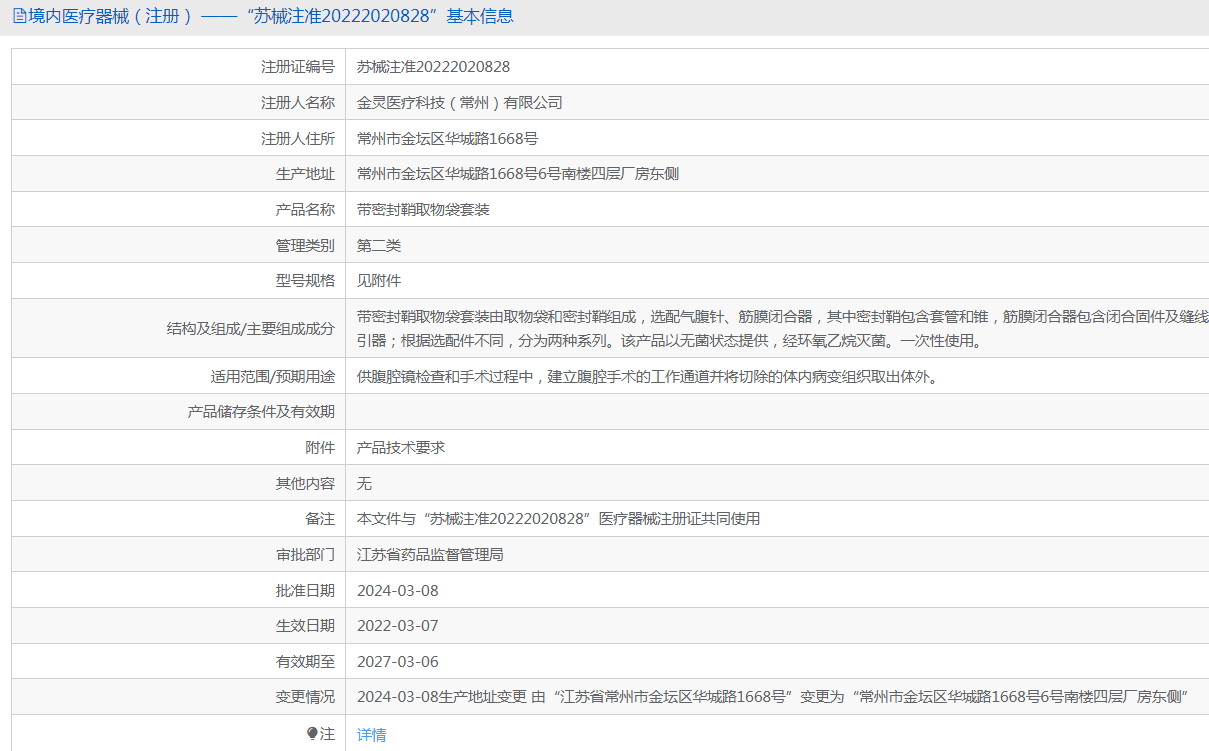
Task: Click the 备注 label
Action: click(x=320, y=519)
